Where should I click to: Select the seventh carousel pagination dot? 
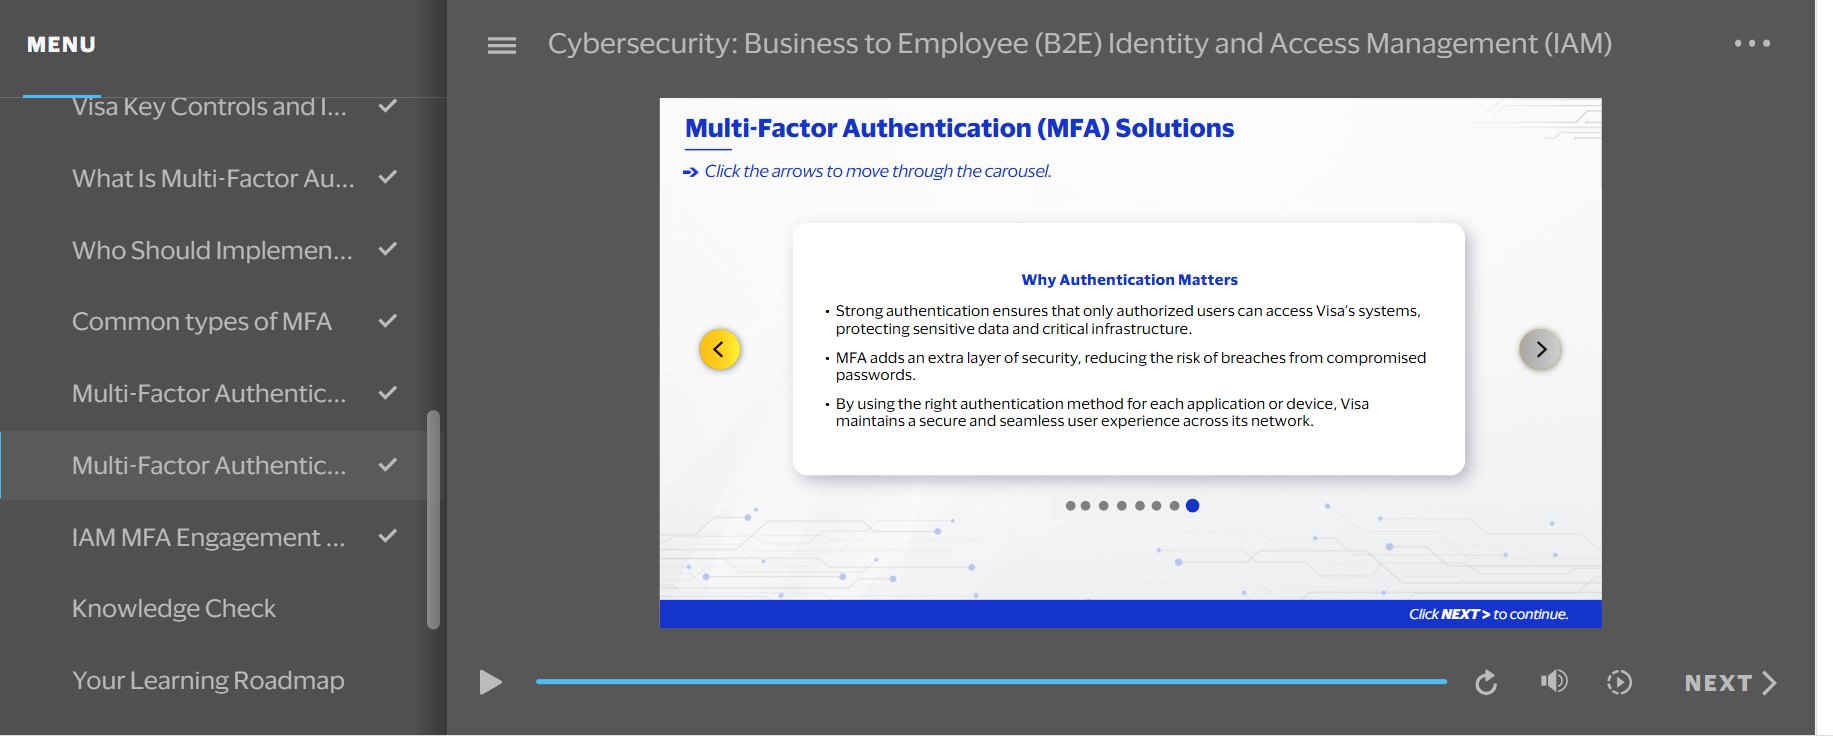click(1174, 506)
